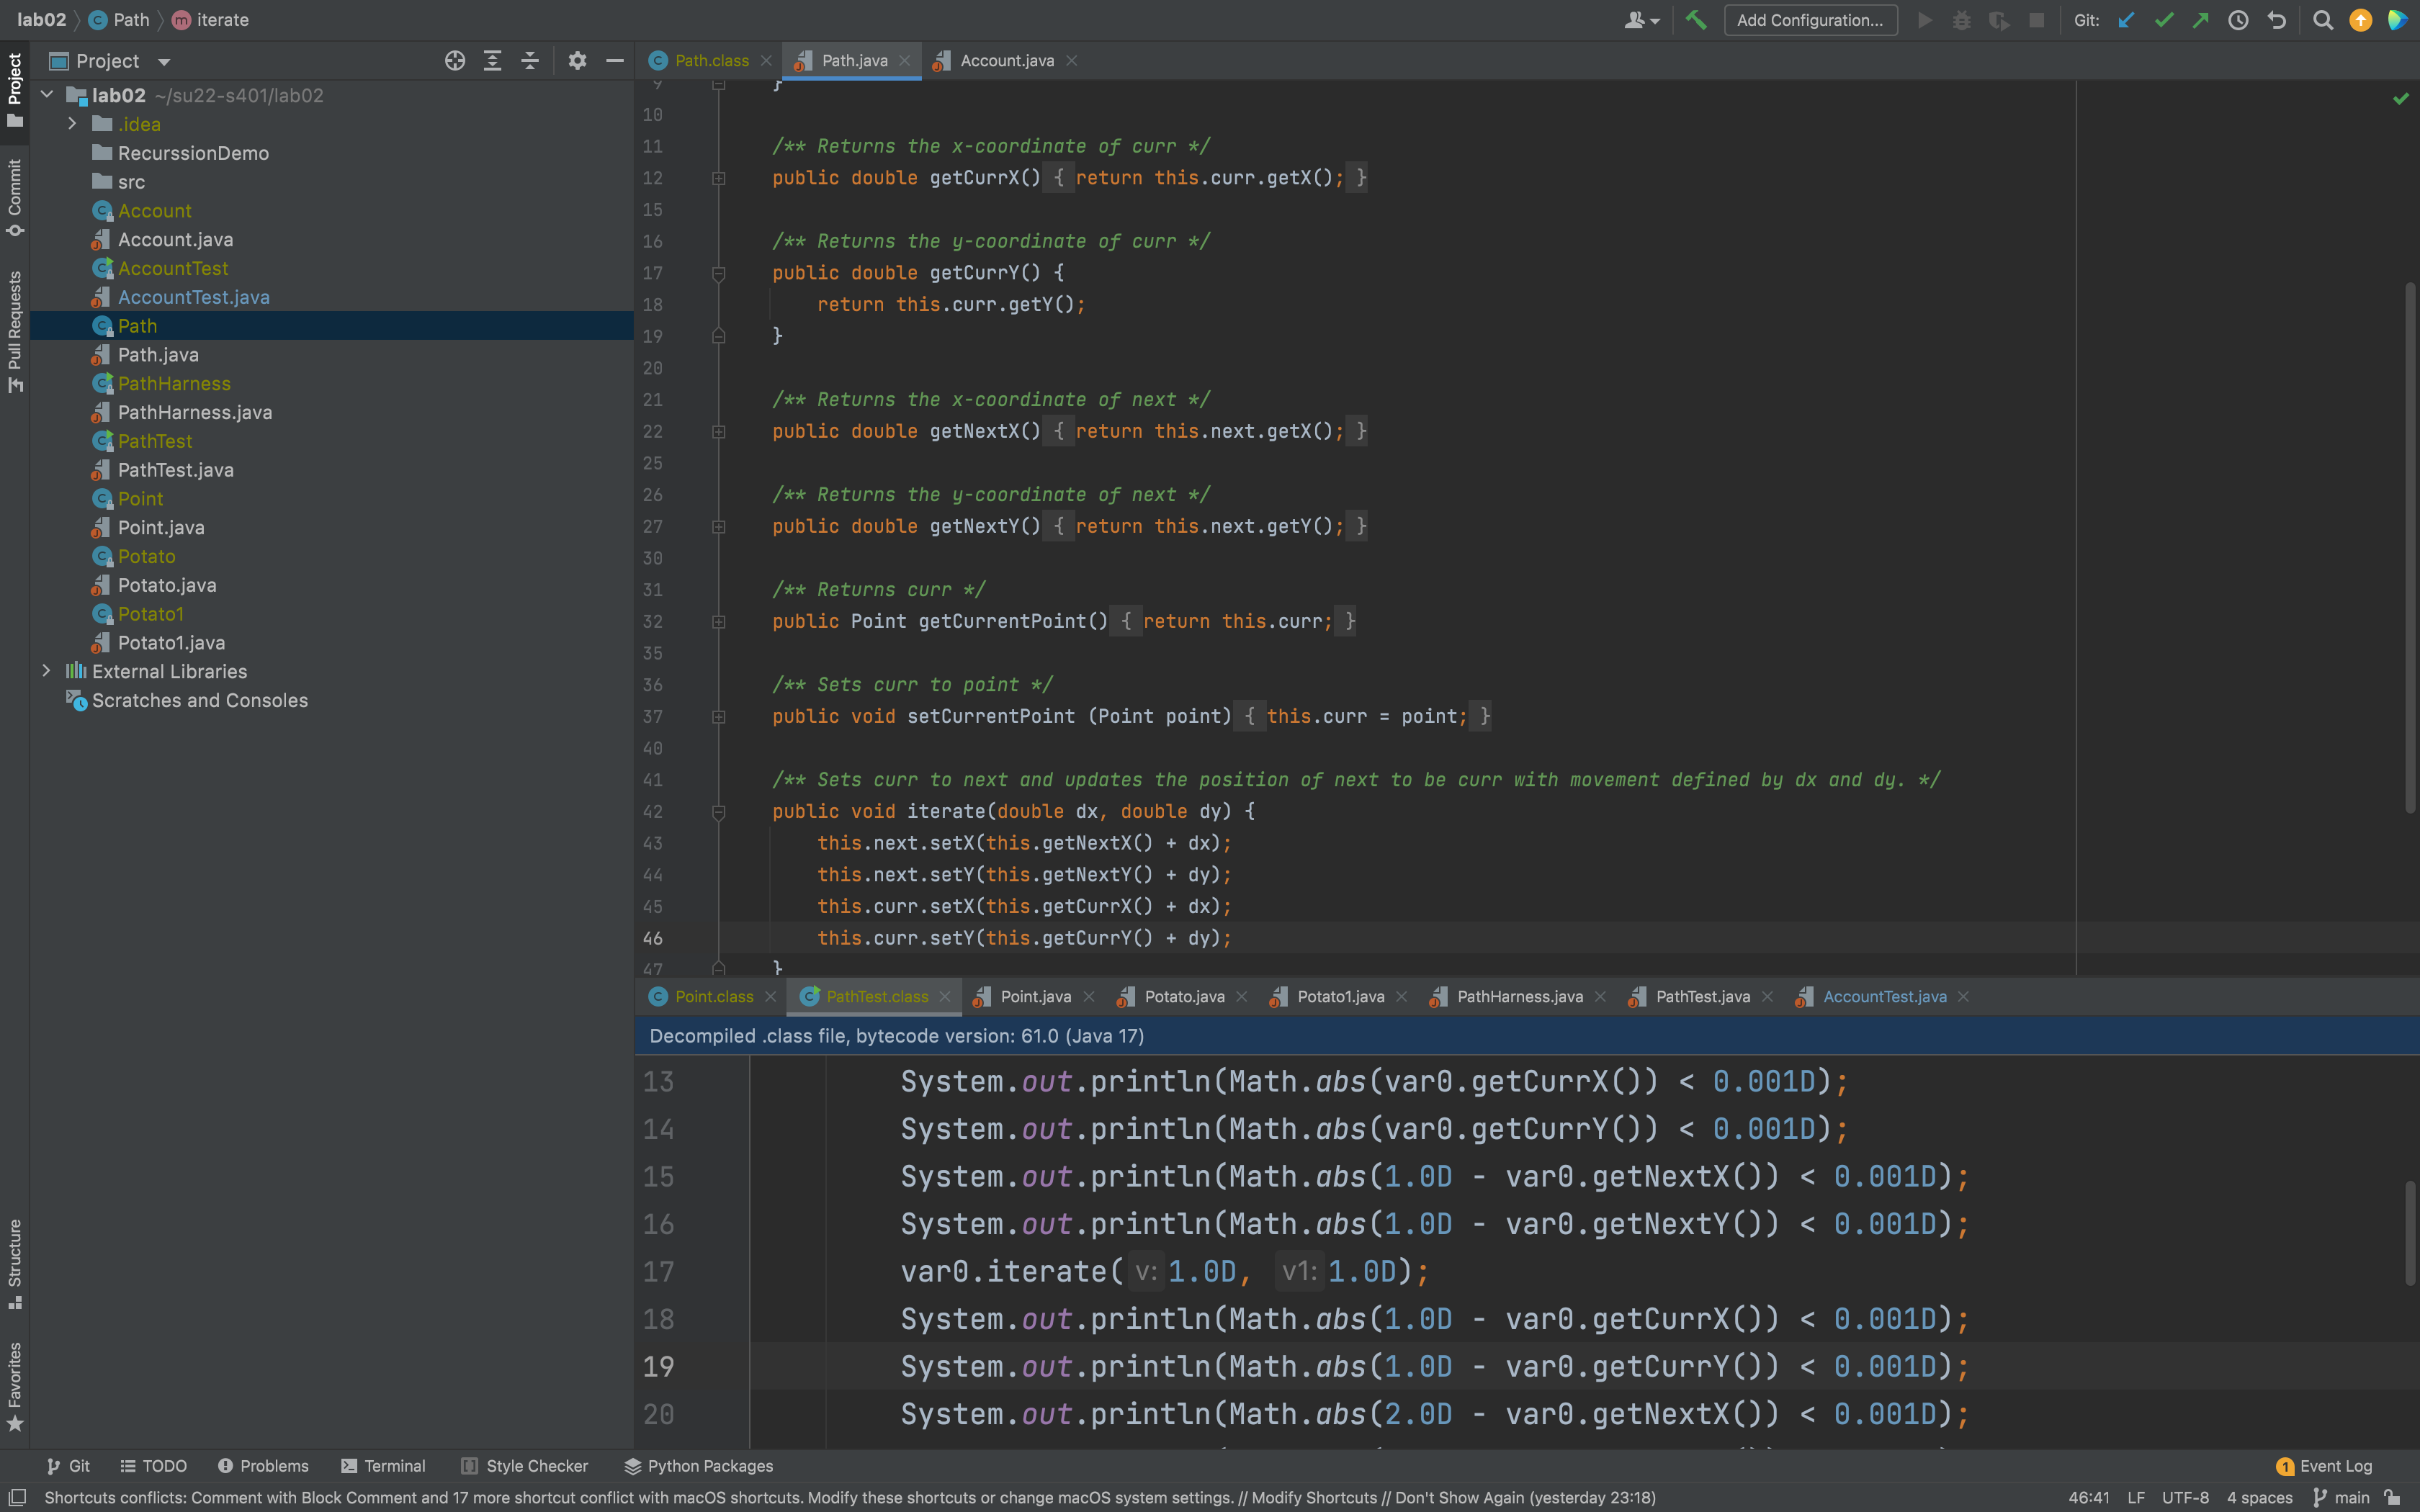The width and height of the screenshot is (2420, 1512).
Task: Click Git commit checkmark icon
Action: coord(2164,20)
